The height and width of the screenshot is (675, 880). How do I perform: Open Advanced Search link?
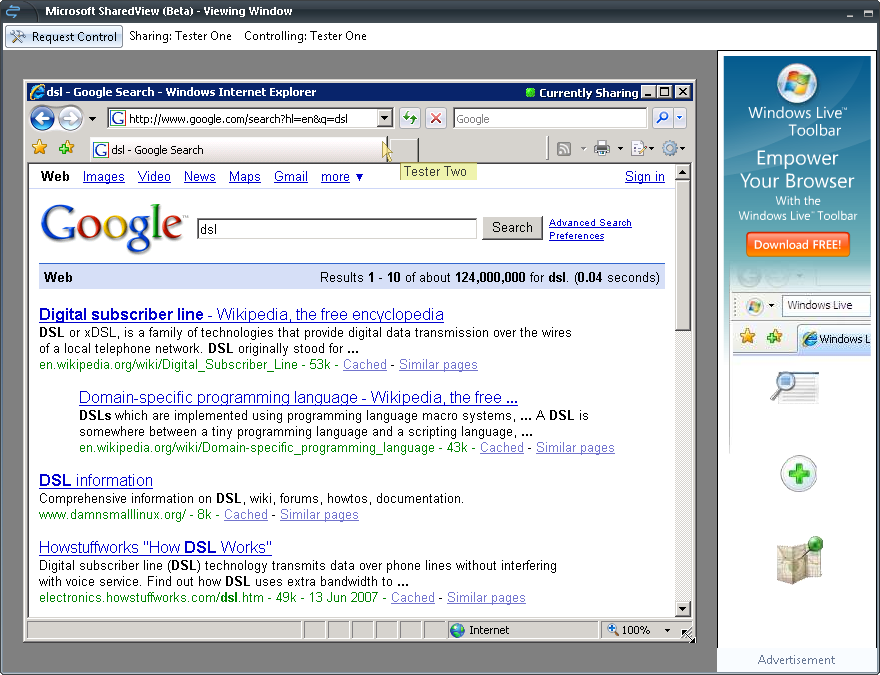(x=590, y=223)
